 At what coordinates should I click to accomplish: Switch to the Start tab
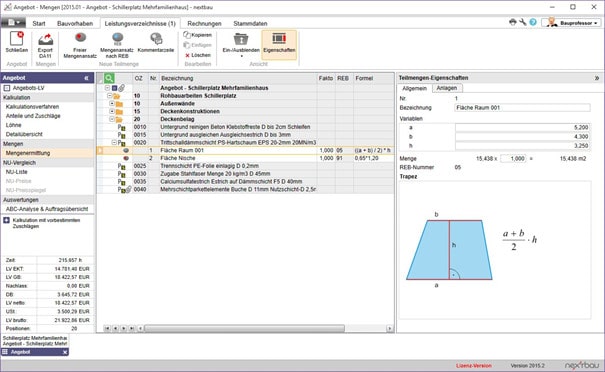point(39,24)
